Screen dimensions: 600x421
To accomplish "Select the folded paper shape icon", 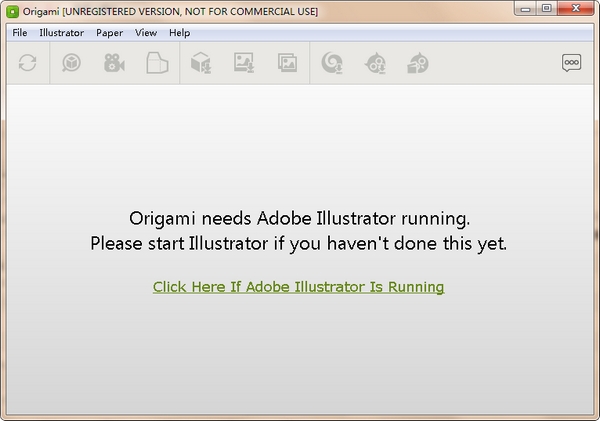I will tap(157, 63).
